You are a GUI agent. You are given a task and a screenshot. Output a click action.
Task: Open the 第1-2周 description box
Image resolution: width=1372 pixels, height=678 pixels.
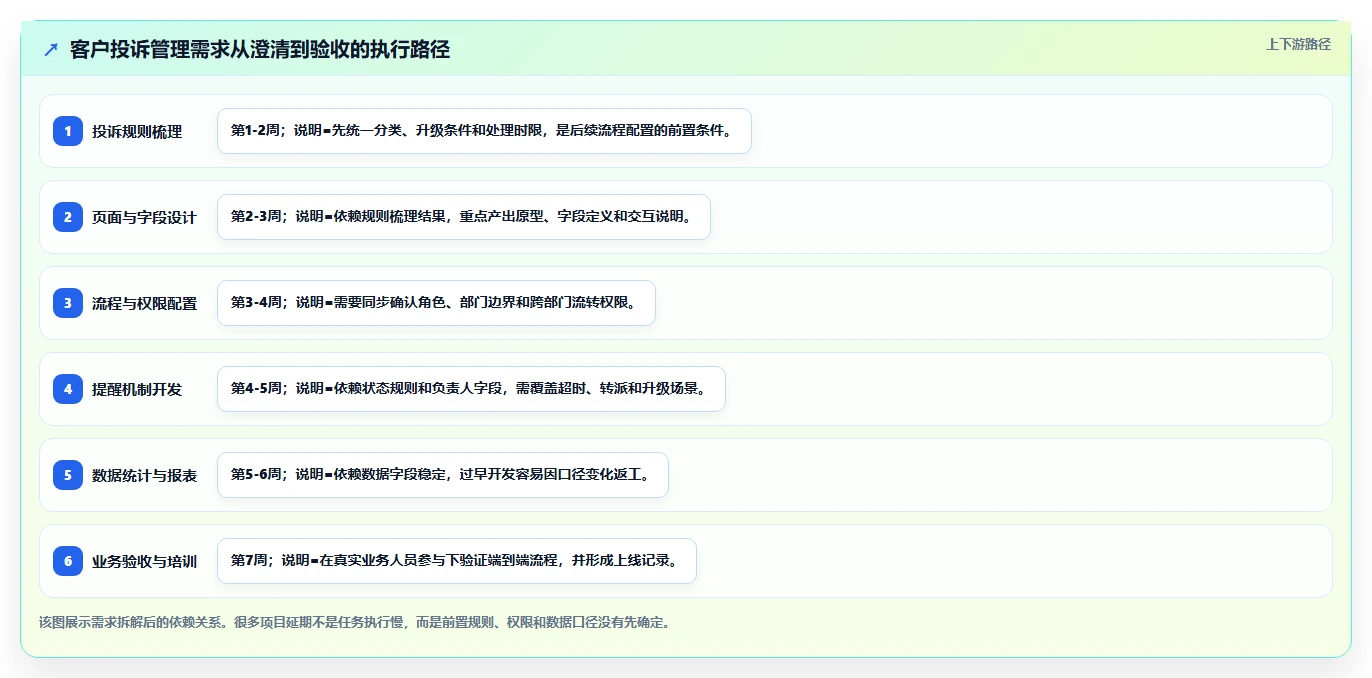[484, 131]
